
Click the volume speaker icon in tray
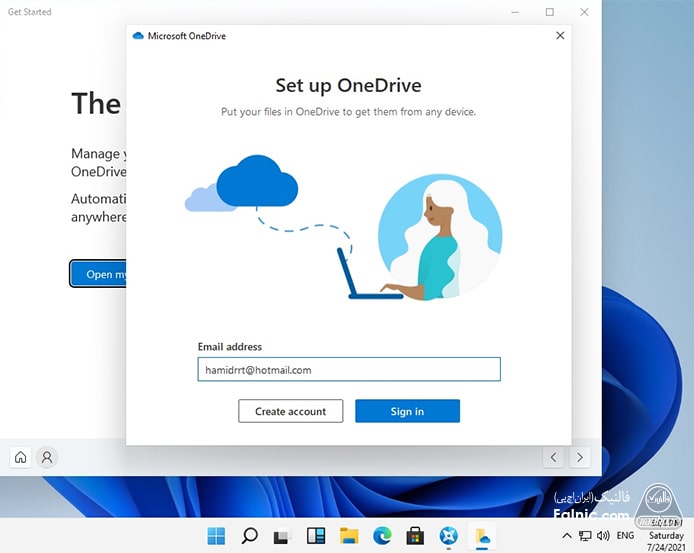tap(603, 536)
